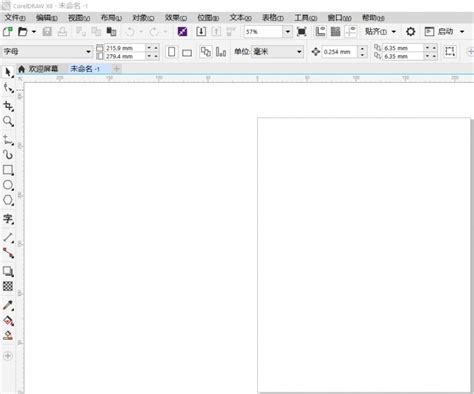Toggle the Show rulers button
474x394 pixels.
(x=320, y=32)
